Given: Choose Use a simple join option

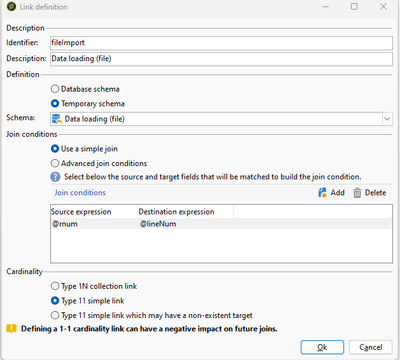Looking at the screenshot, I should (x=55, y=149).
